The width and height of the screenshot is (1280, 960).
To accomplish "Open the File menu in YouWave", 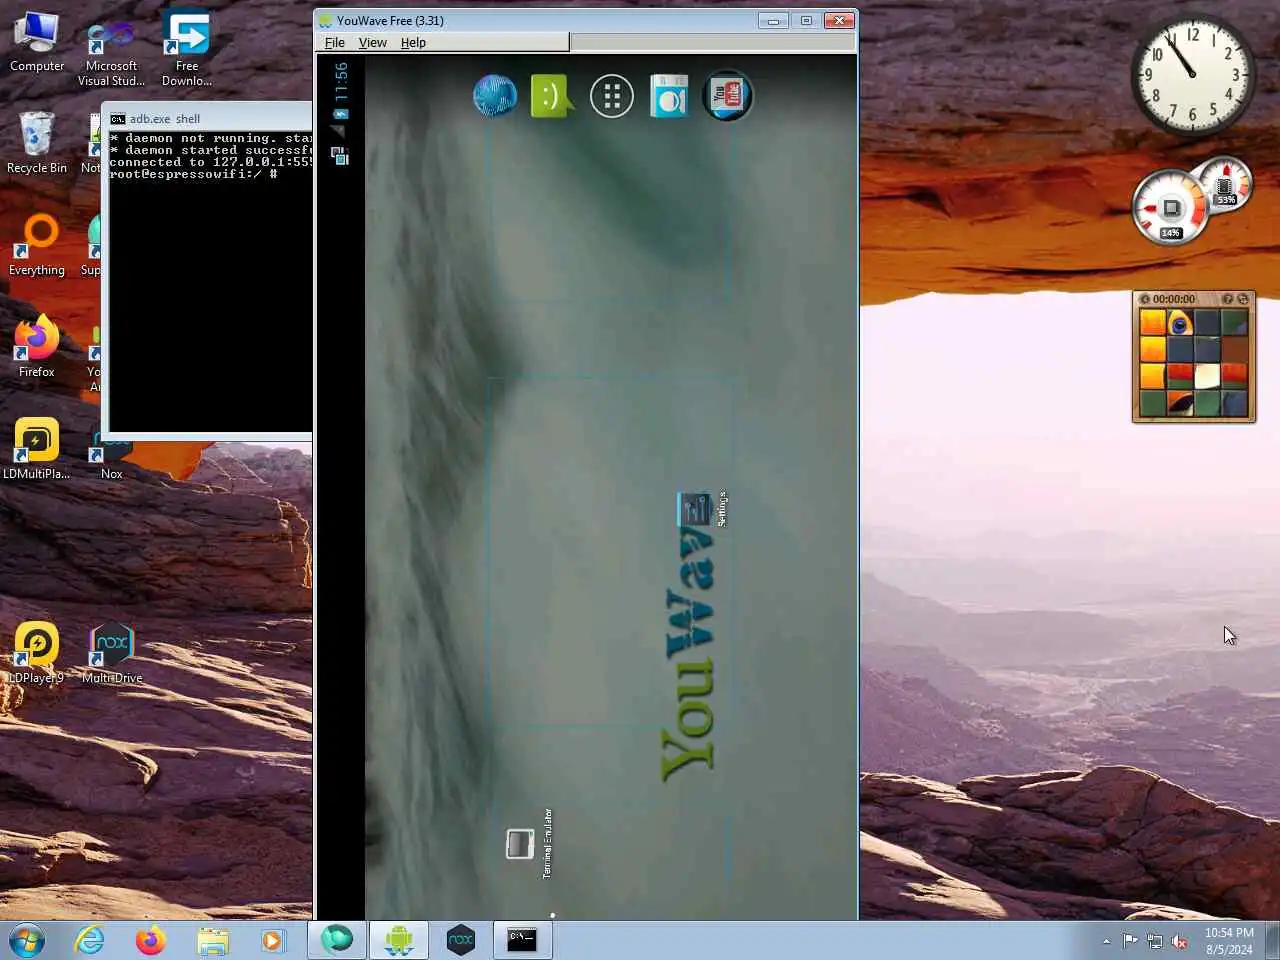I will [334, 42].
